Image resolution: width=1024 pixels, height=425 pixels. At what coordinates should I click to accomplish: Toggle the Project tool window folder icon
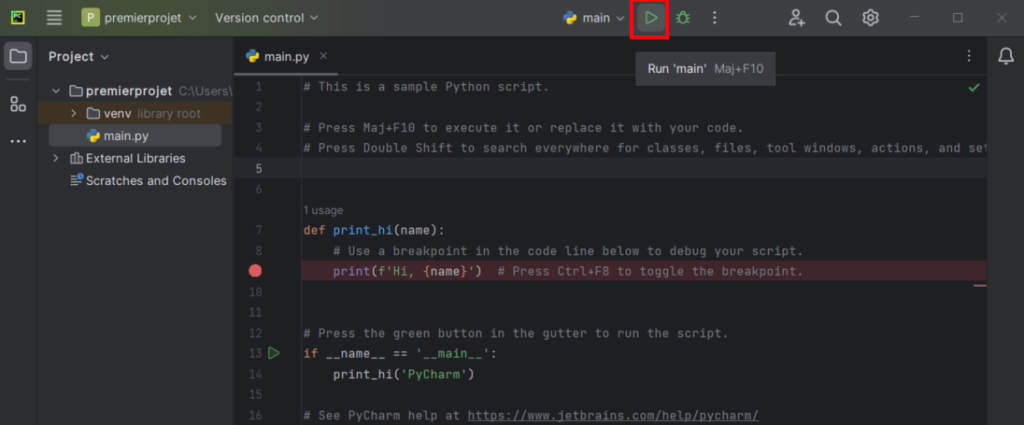pos(18,57)
